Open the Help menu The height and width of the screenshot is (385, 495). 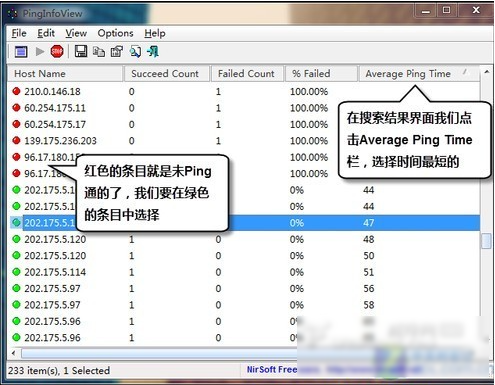point(155,33)
